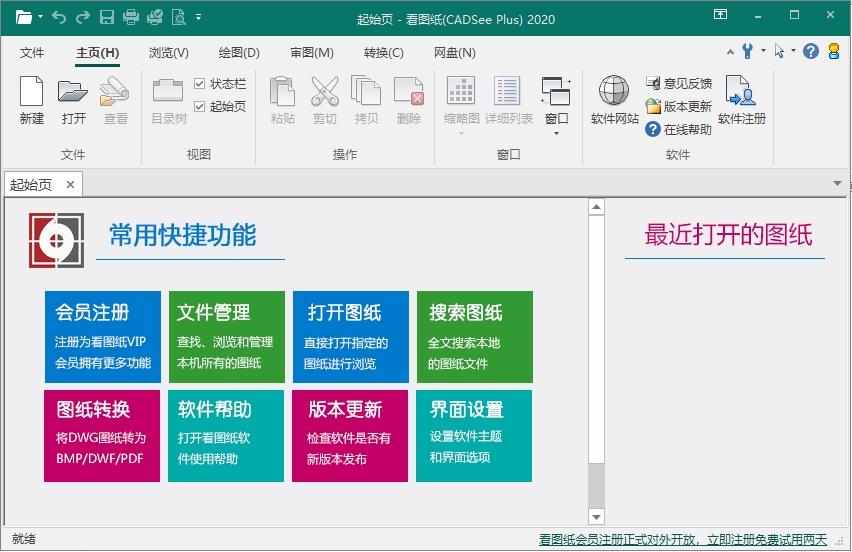Viewport: 852px width, 552px height.
Task: Check for updates via 版本更新 ribbon icon
Action: [653, 106]
